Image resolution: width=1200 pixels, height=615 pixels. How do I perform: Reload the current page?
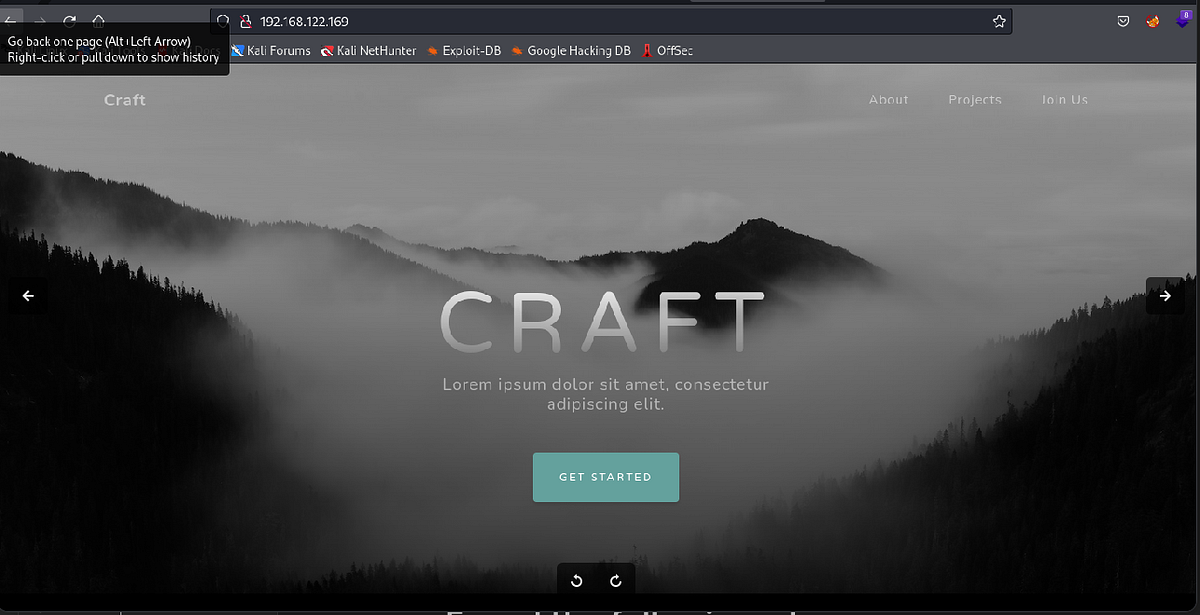(68, 20)
